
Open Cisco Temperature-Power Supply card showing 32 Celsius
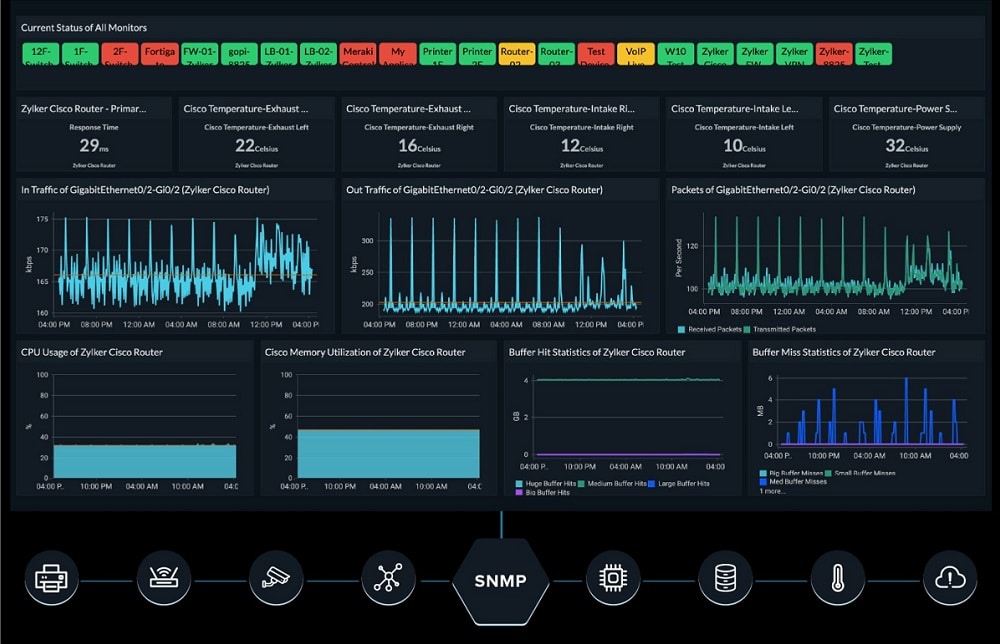coord(906,135)
